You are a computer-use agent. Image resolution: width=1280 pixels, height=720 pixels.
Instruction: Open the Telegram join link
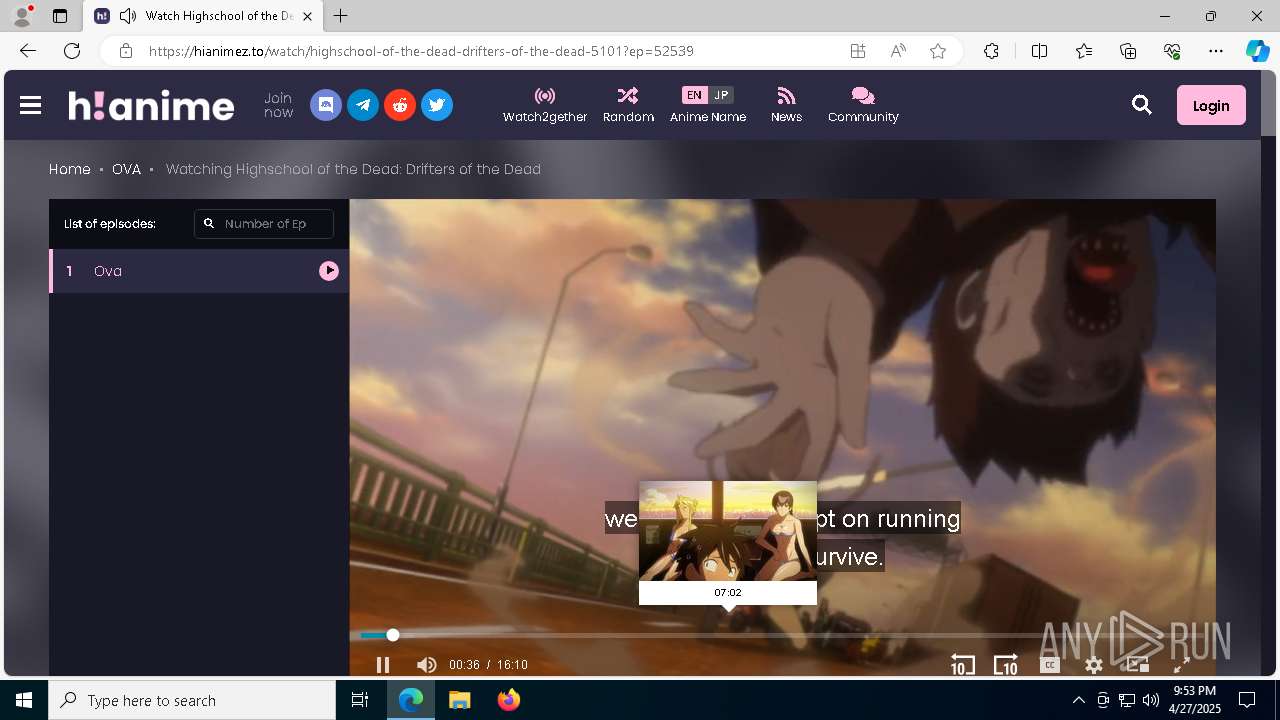[x=363, y=105]
